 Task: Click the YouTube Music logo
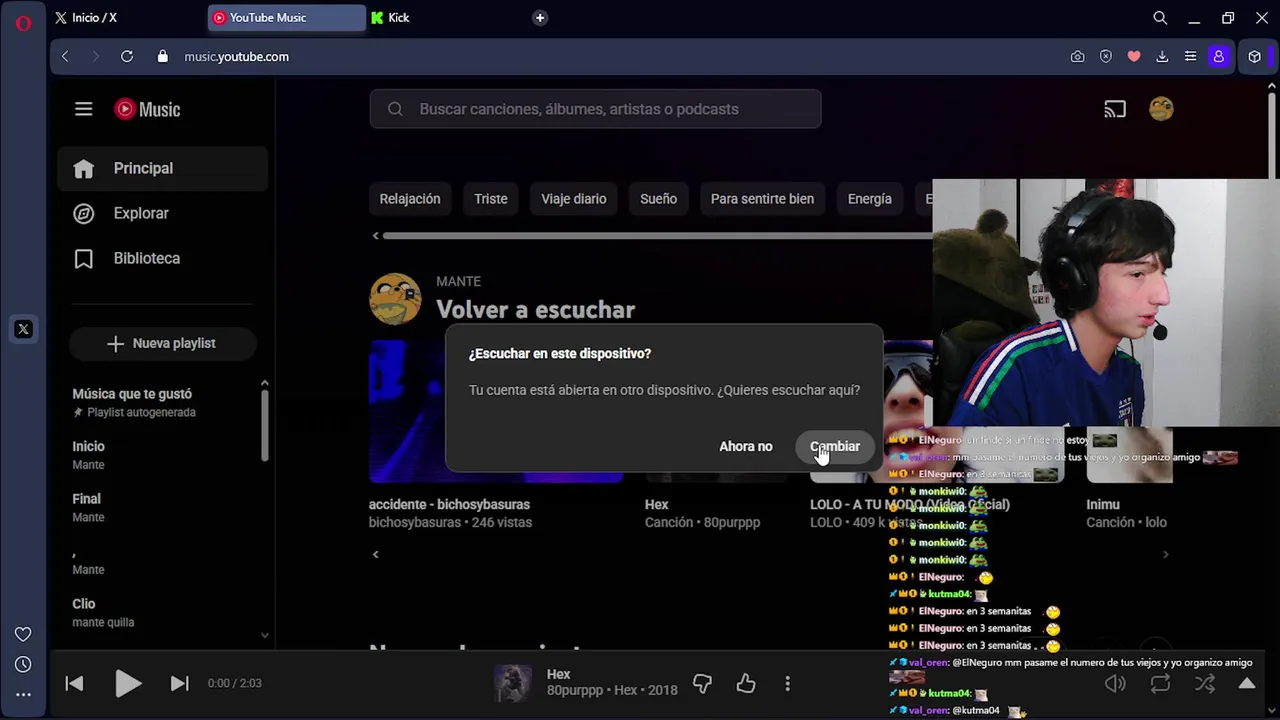tap(147, 109)
